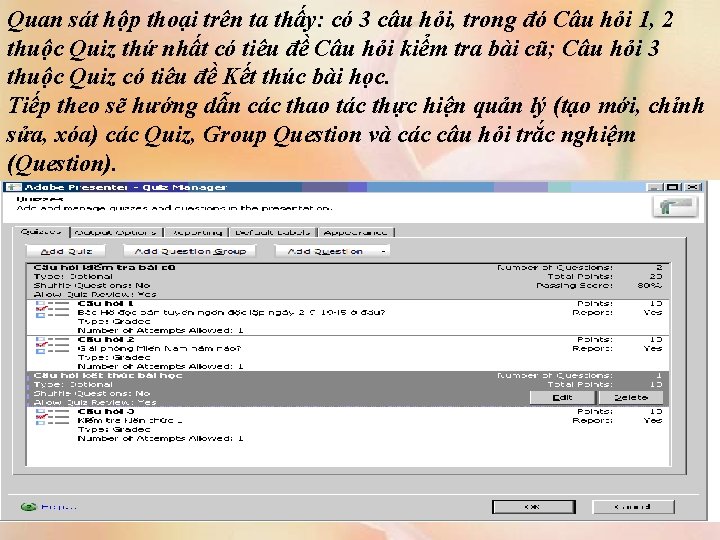Open the Add Question dropdown
The width and height of the screenshot is (720, 540).
pyautogui.click(x=332, y=251)
